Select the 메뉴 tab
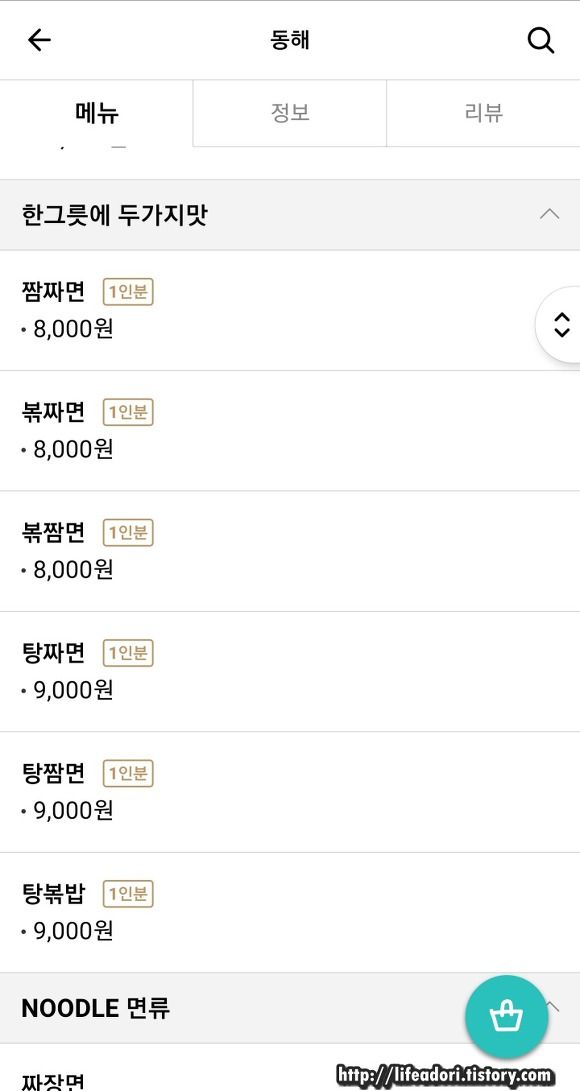This screenshot has width=580, height=1091. click(x=97, y=113)
